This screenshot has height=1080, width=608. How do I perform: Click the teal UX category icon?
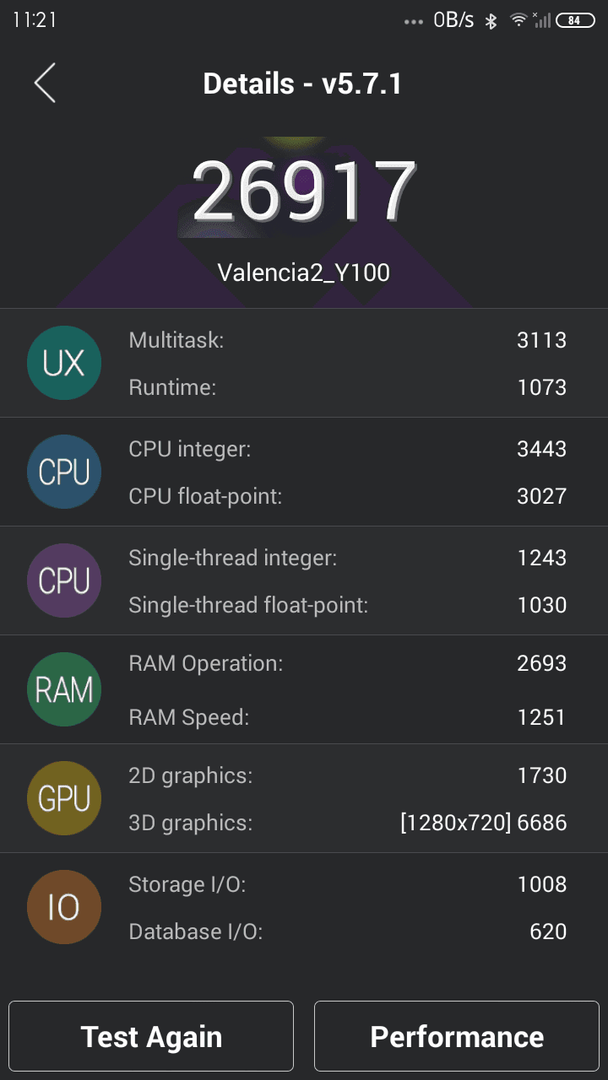pos(64,363)
